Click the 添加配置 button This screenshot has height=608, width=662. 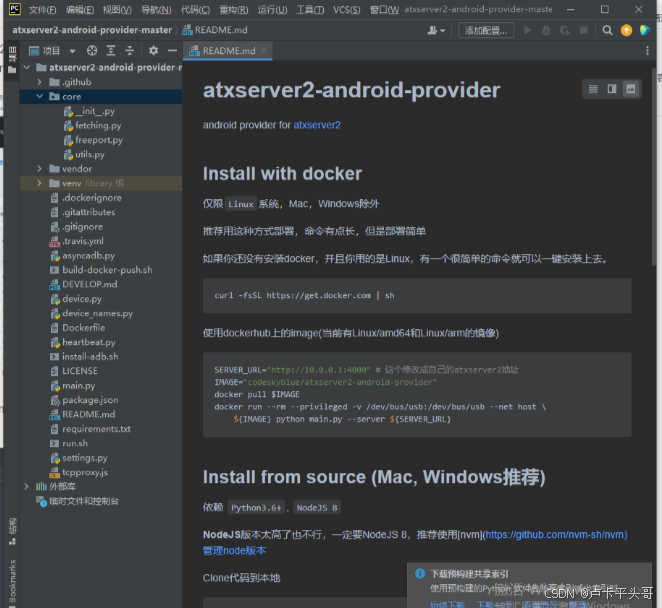tap(486, 30)
